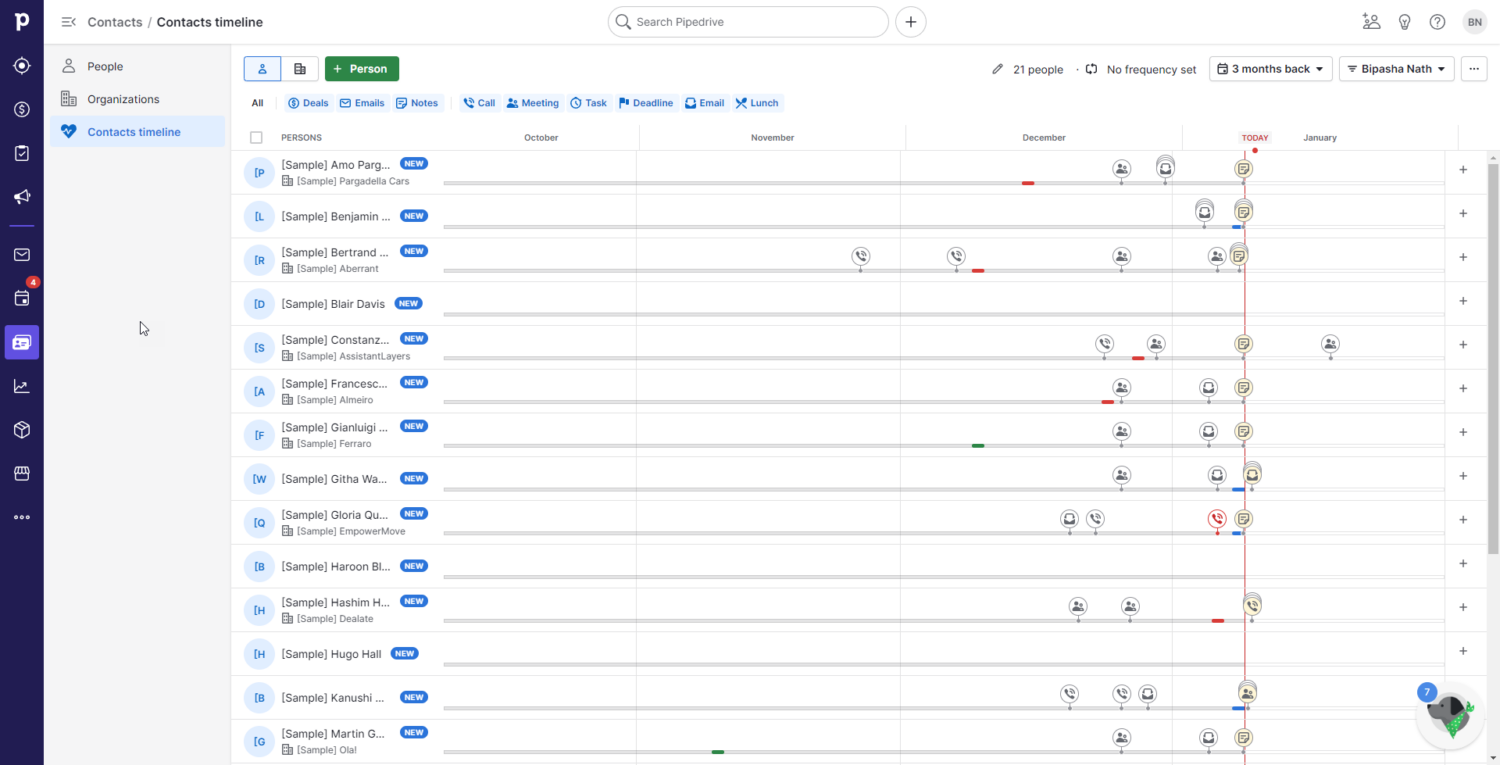Viewport: 1500px width, 765px height.
Task: Open the Products box icon
Action: (21, 430)
